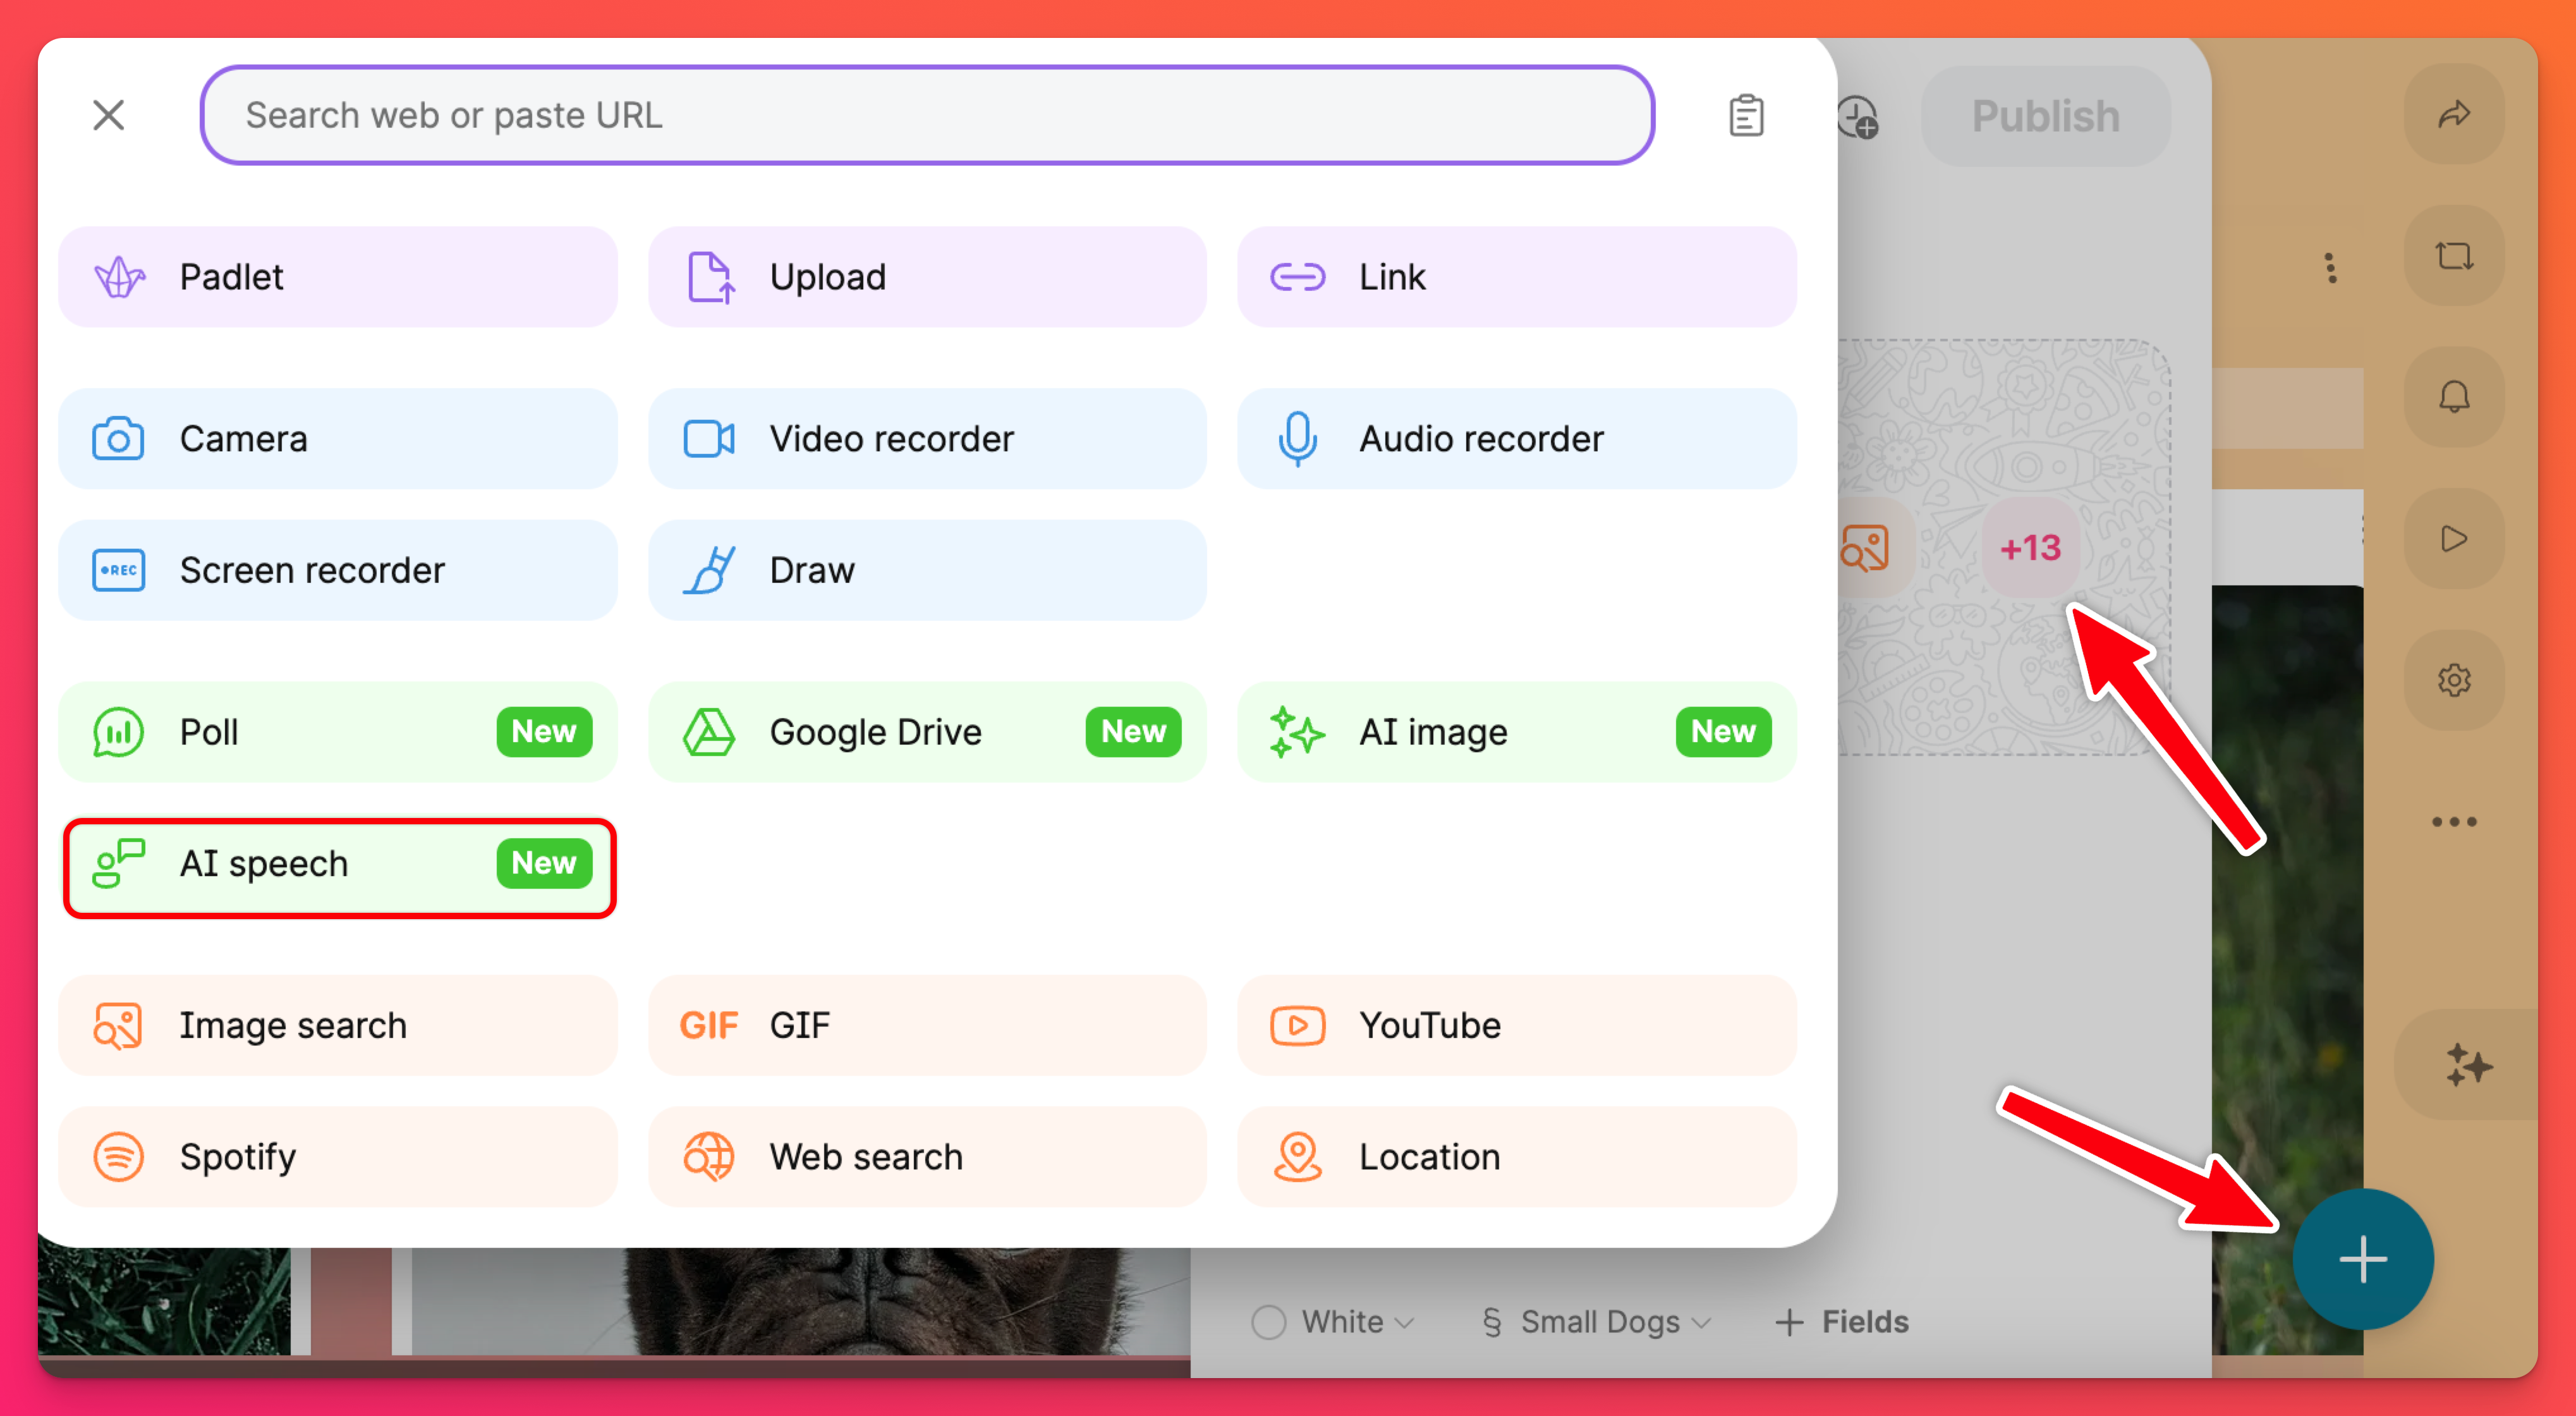Open the horizontal three-dot more menu in sidebar
Screen dimensions: 2576x1416
(x=2454, y=822)
